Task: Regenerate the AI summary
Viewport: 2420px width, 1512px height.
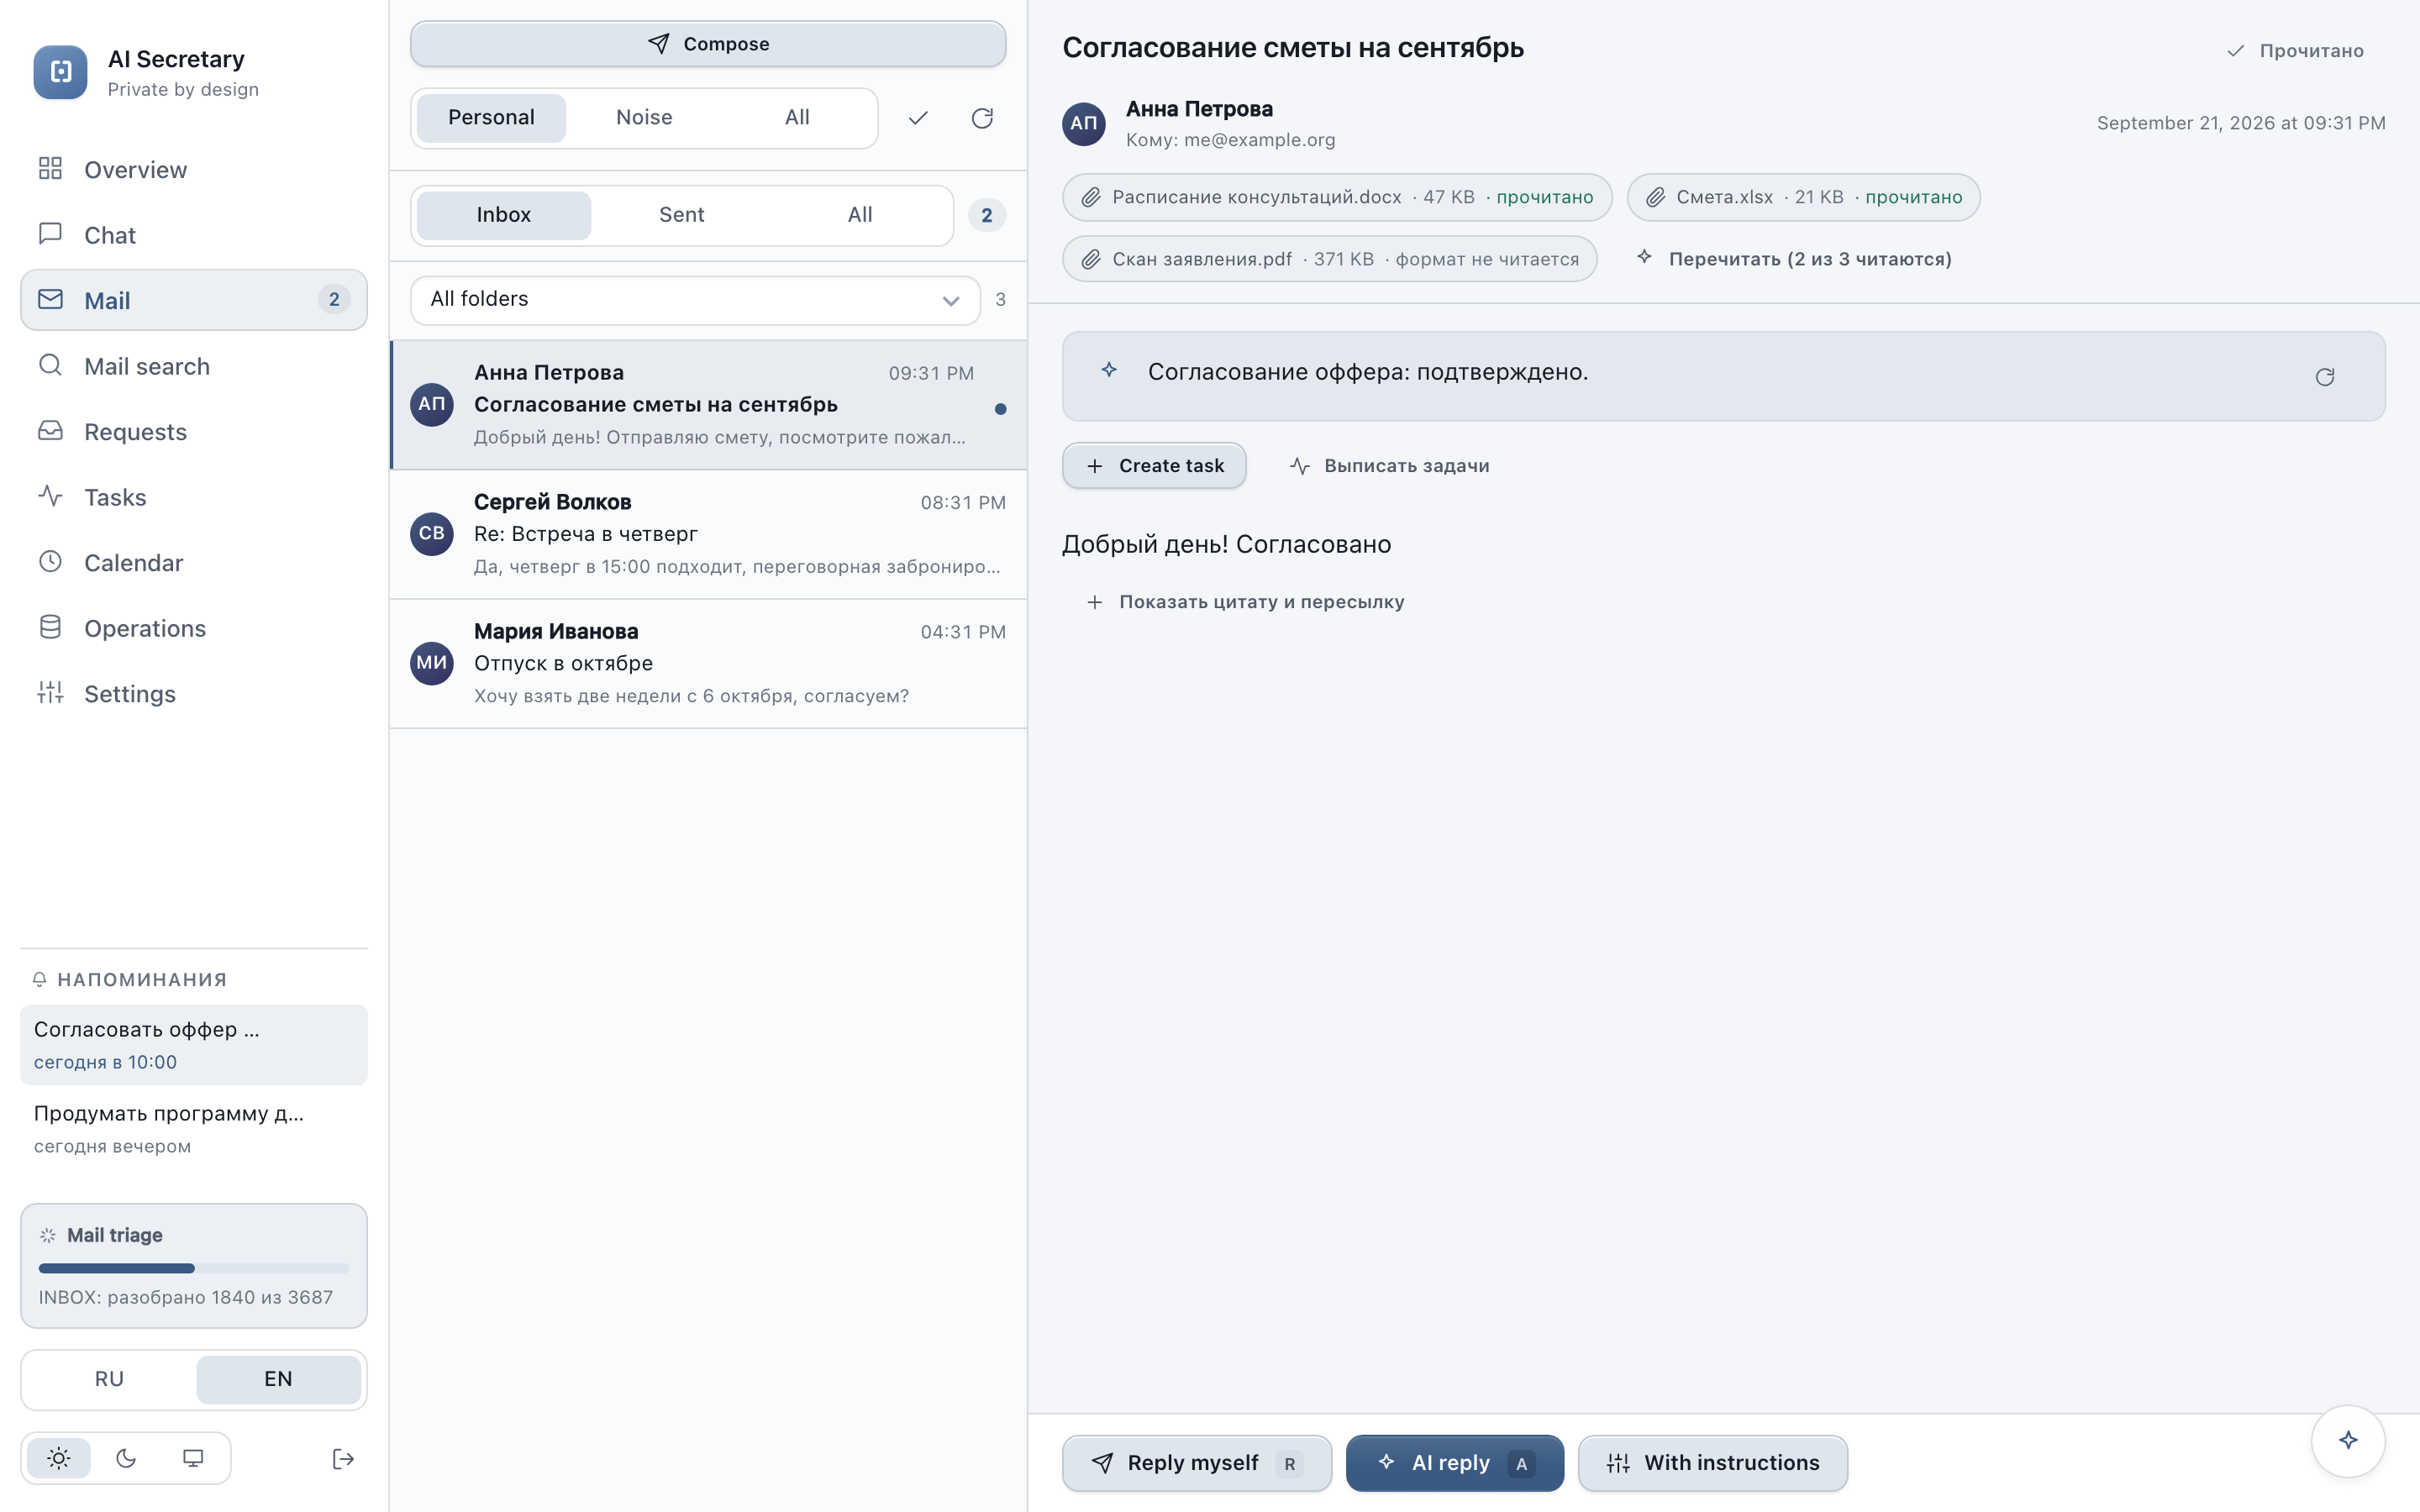Action: pos(2324,377)
